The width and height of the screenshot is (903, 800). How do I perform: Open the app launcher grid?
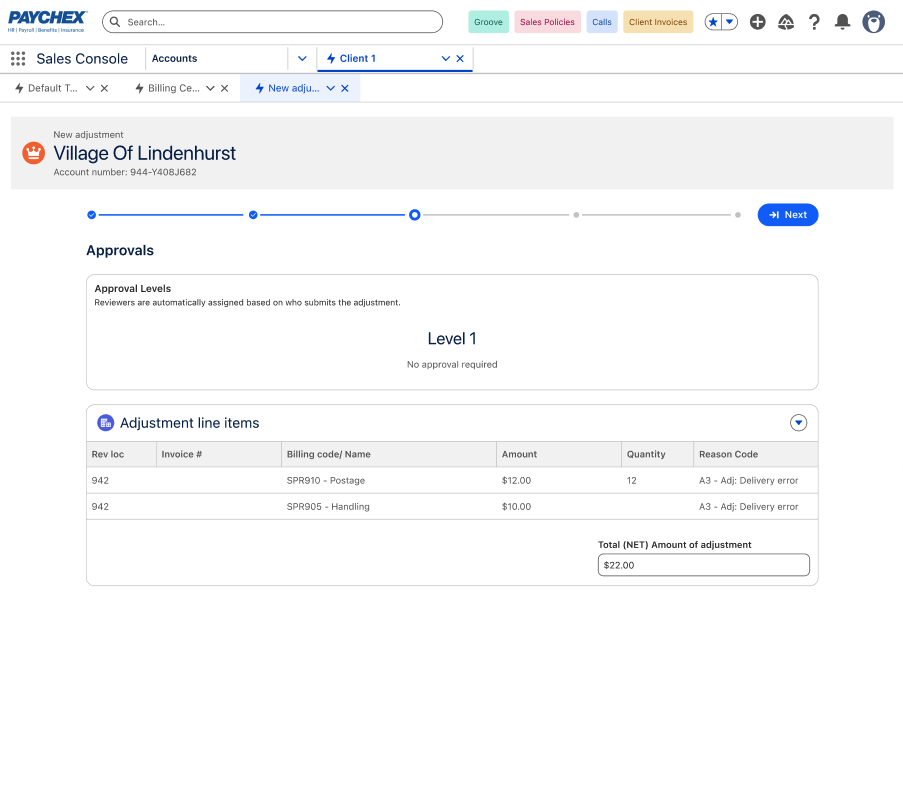(x=18, y=58)
